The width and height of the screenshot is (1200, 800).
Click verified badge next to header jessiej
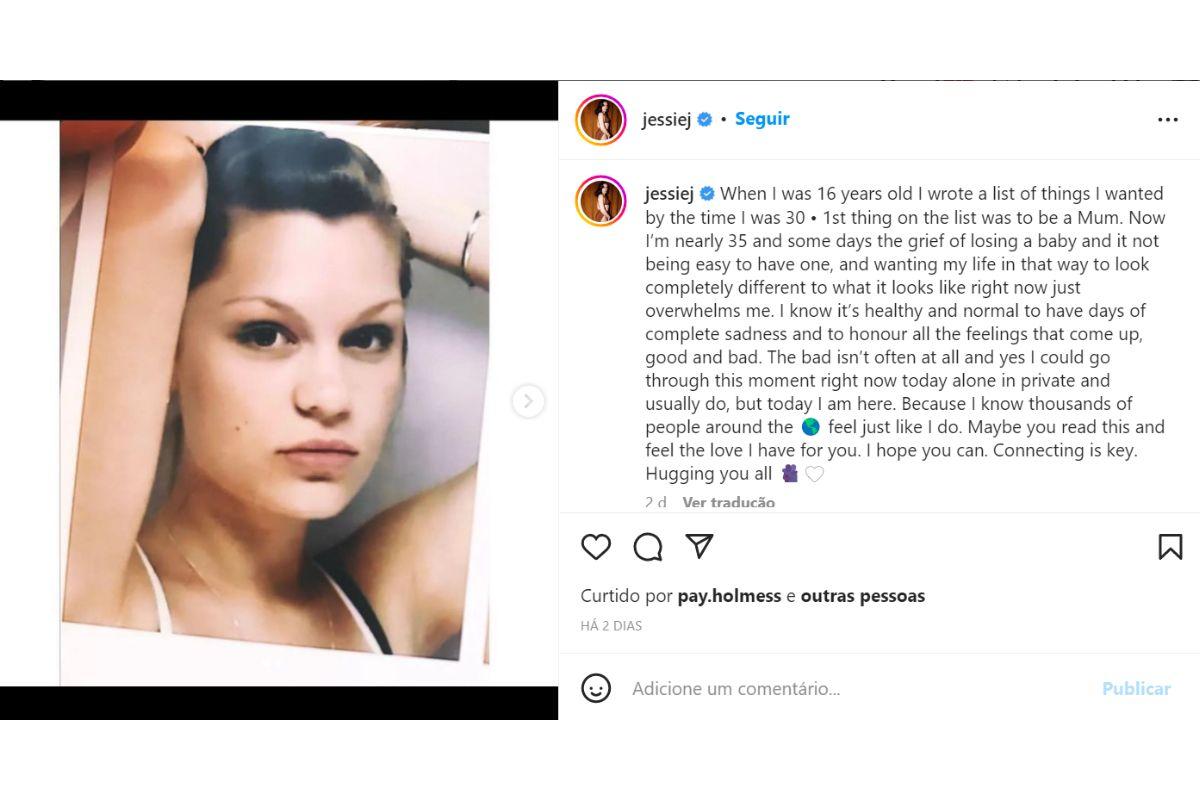pos(705,120)
